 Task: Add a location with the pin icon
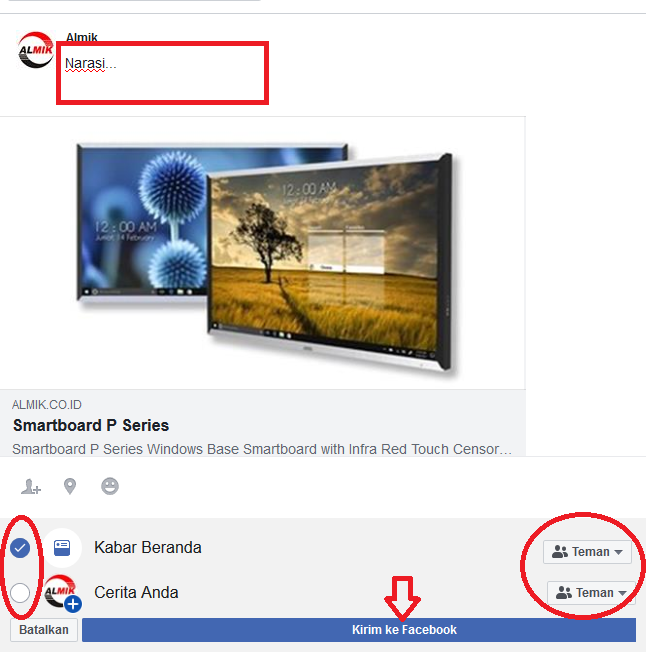coord(70,486)
